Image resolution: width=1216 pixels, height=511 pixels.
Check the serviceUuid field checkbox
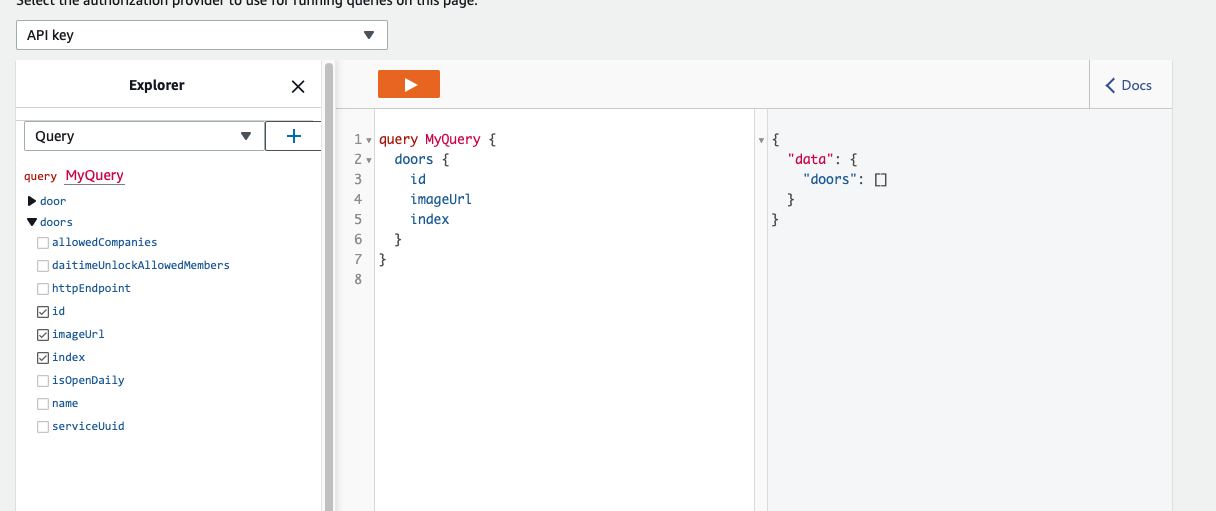tap(42, 427)
